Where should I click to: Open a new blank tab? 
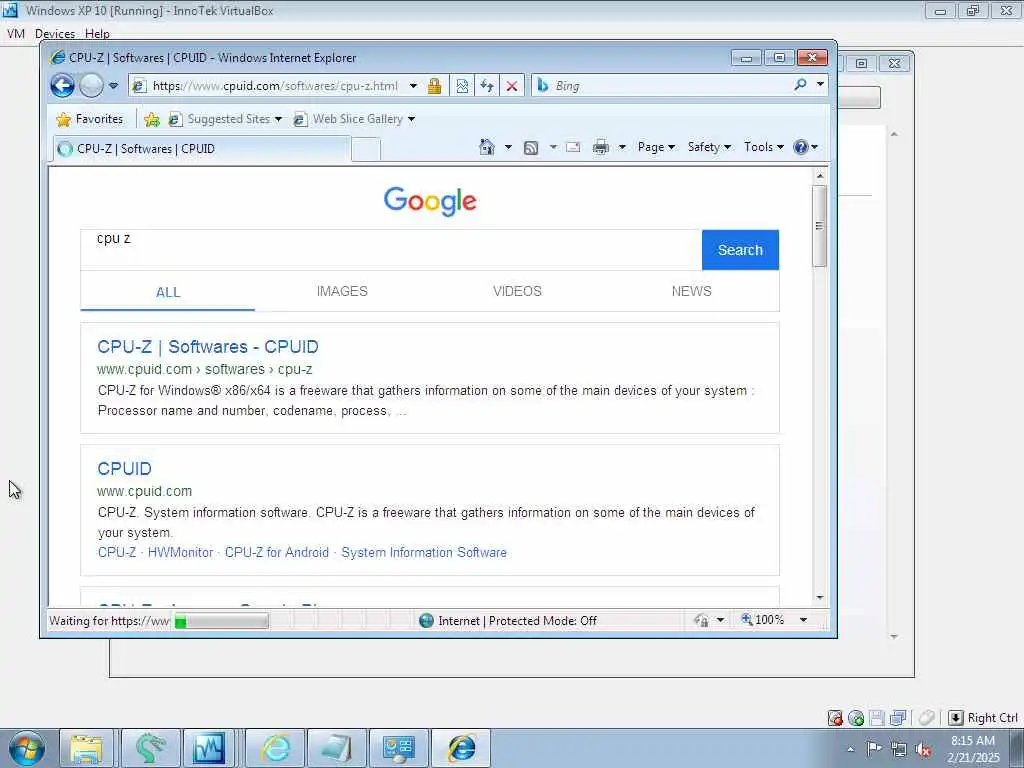366,150
